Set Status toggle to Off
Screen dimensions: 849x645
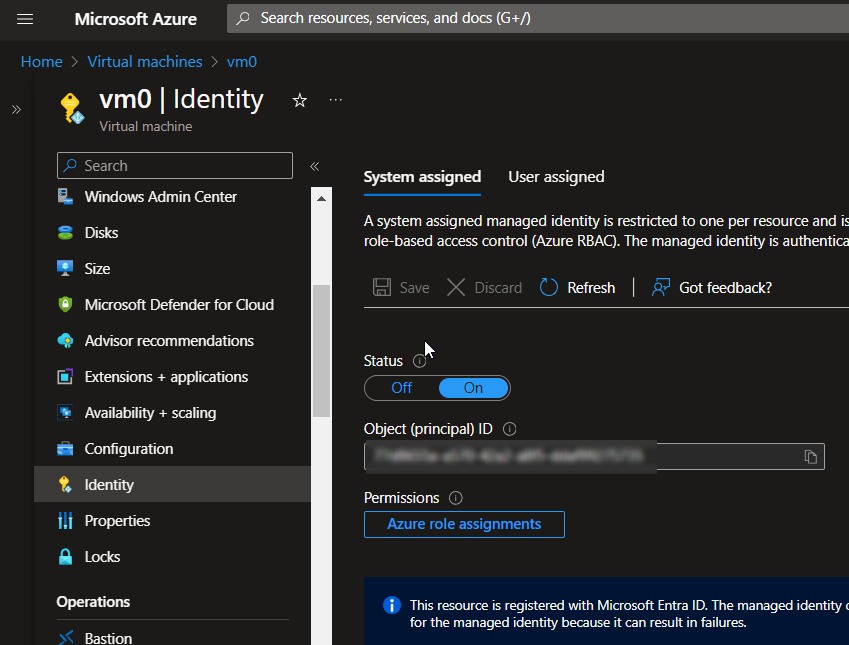[x=402, y=388]
